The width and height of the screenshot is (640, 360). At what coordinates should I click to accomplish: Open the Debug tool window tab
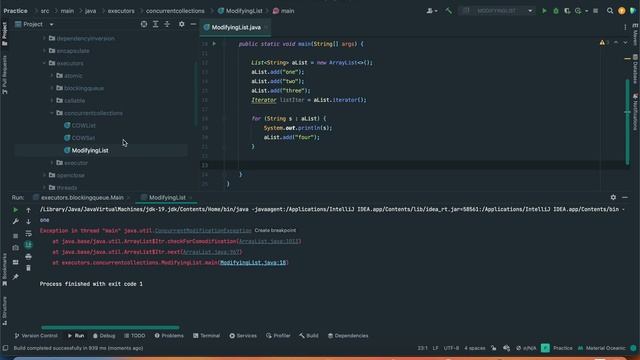pos(104,336)
